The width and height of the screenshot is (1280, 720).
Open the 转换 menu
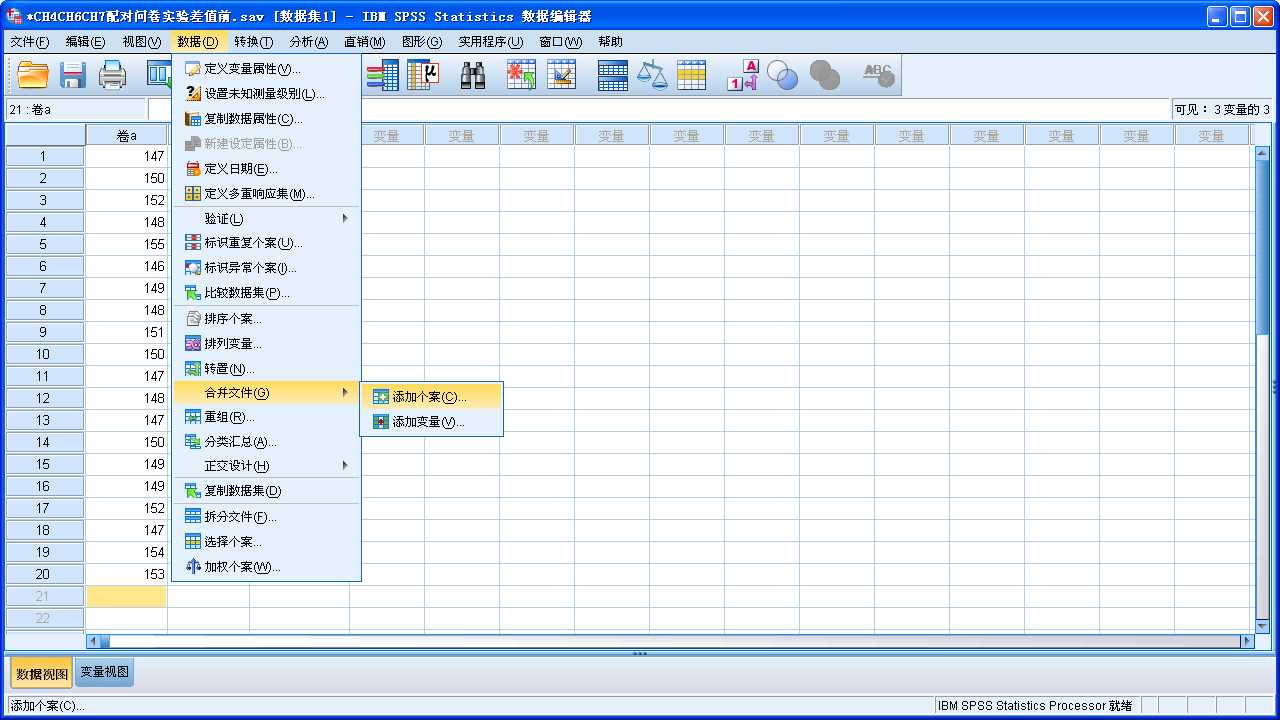[253, 42]
